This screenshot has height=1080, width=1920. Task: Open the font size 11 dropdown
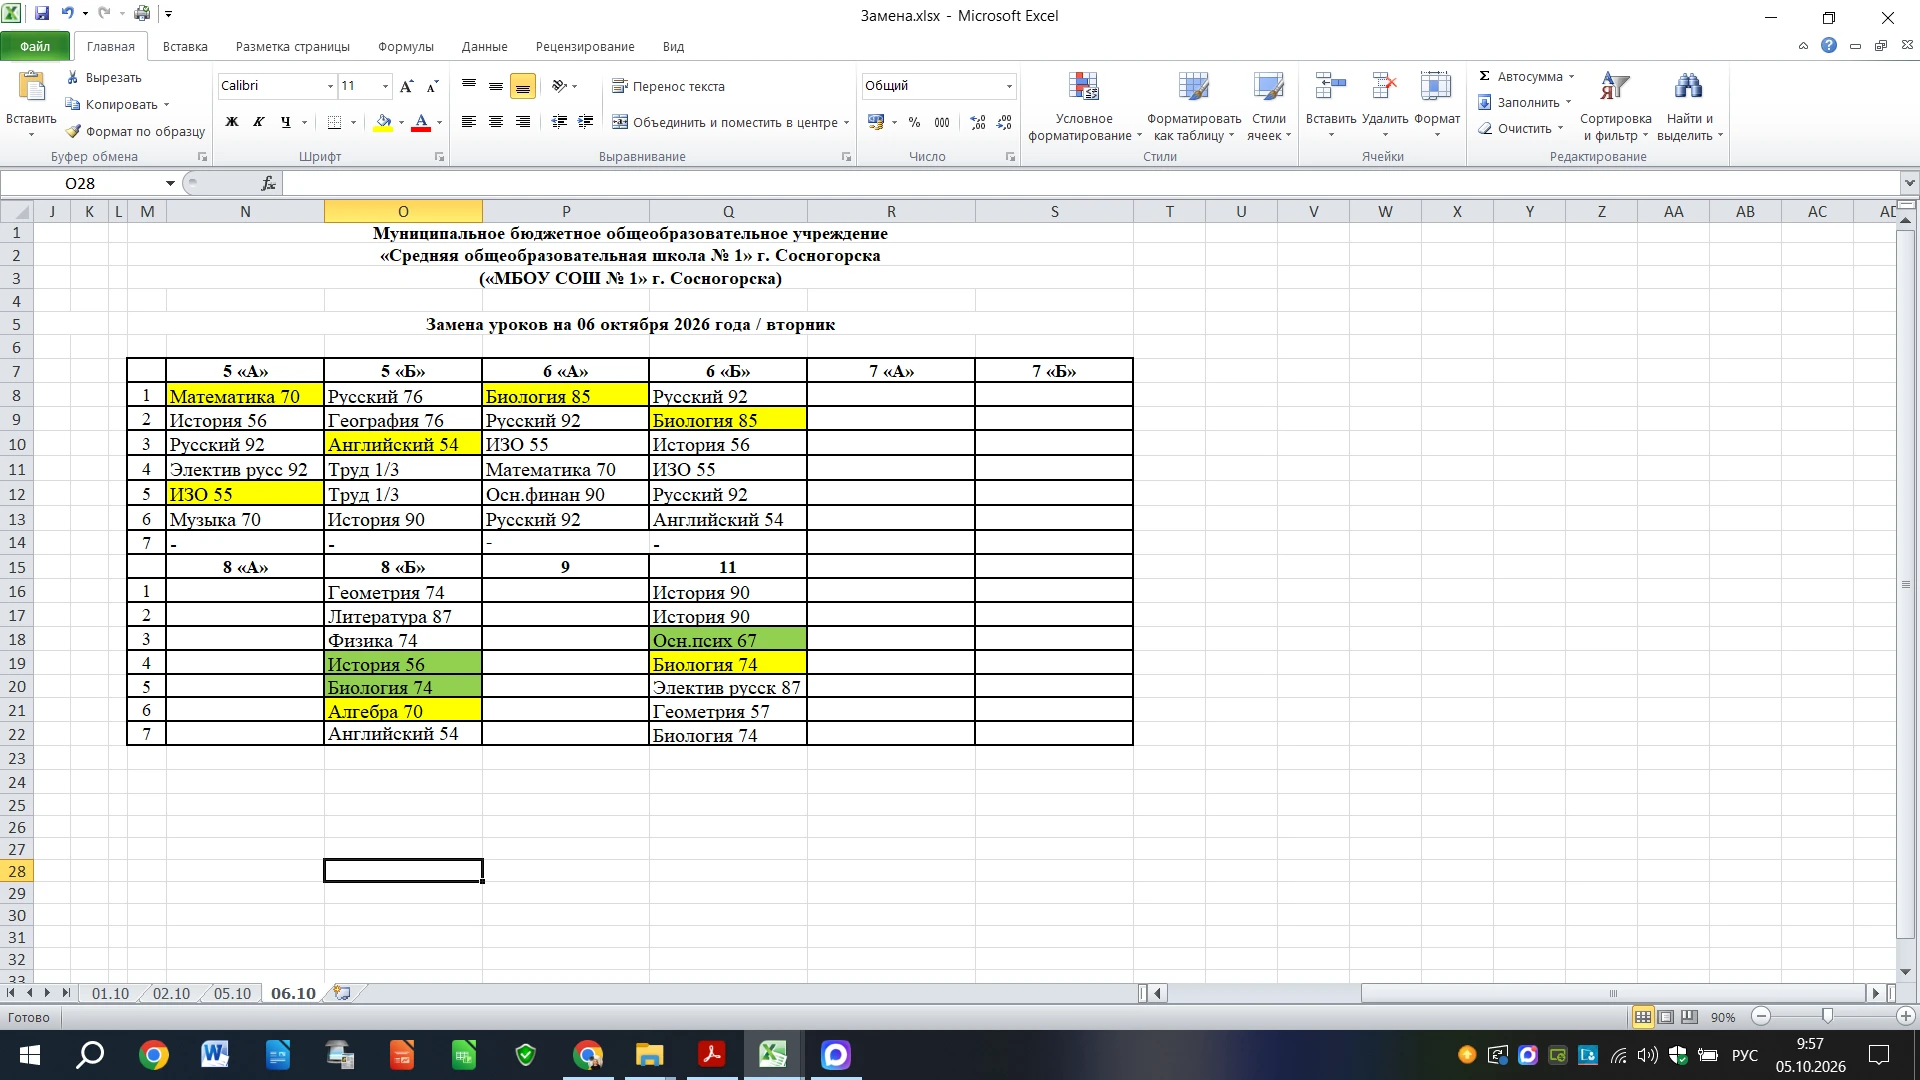pyautogui.click(x=385, y=86)
